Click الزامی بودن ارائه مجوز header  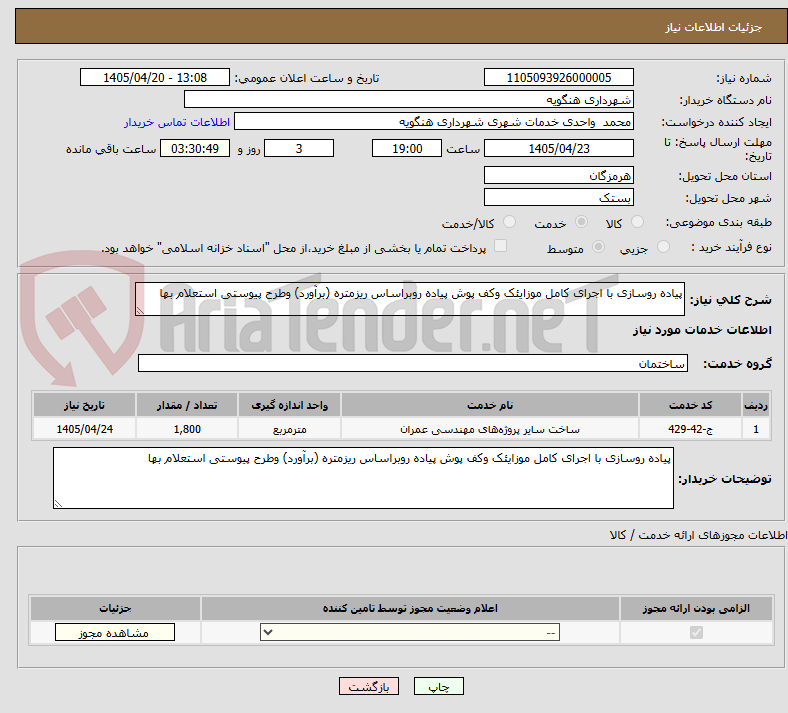click(x=696, y=608)
